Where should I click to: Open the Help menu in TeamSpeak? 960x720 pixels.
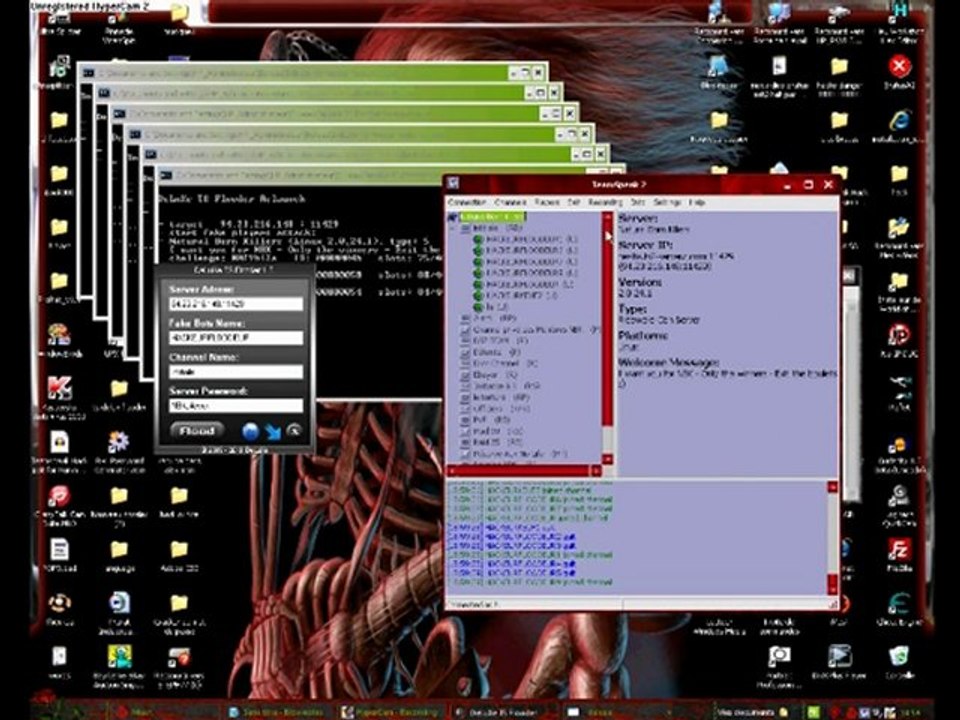[x=697, y=202]
